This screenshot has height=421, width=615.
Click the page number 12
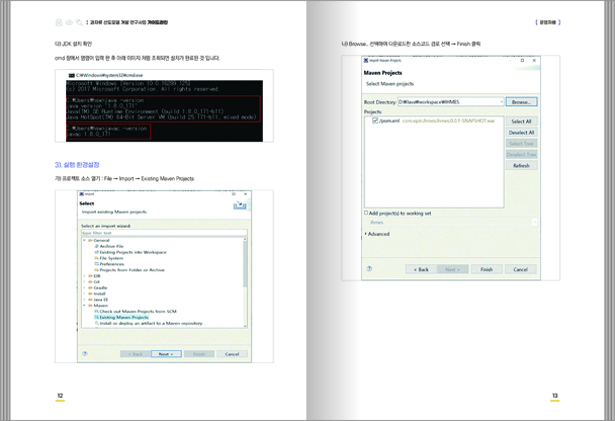click(x=60, y=395)
